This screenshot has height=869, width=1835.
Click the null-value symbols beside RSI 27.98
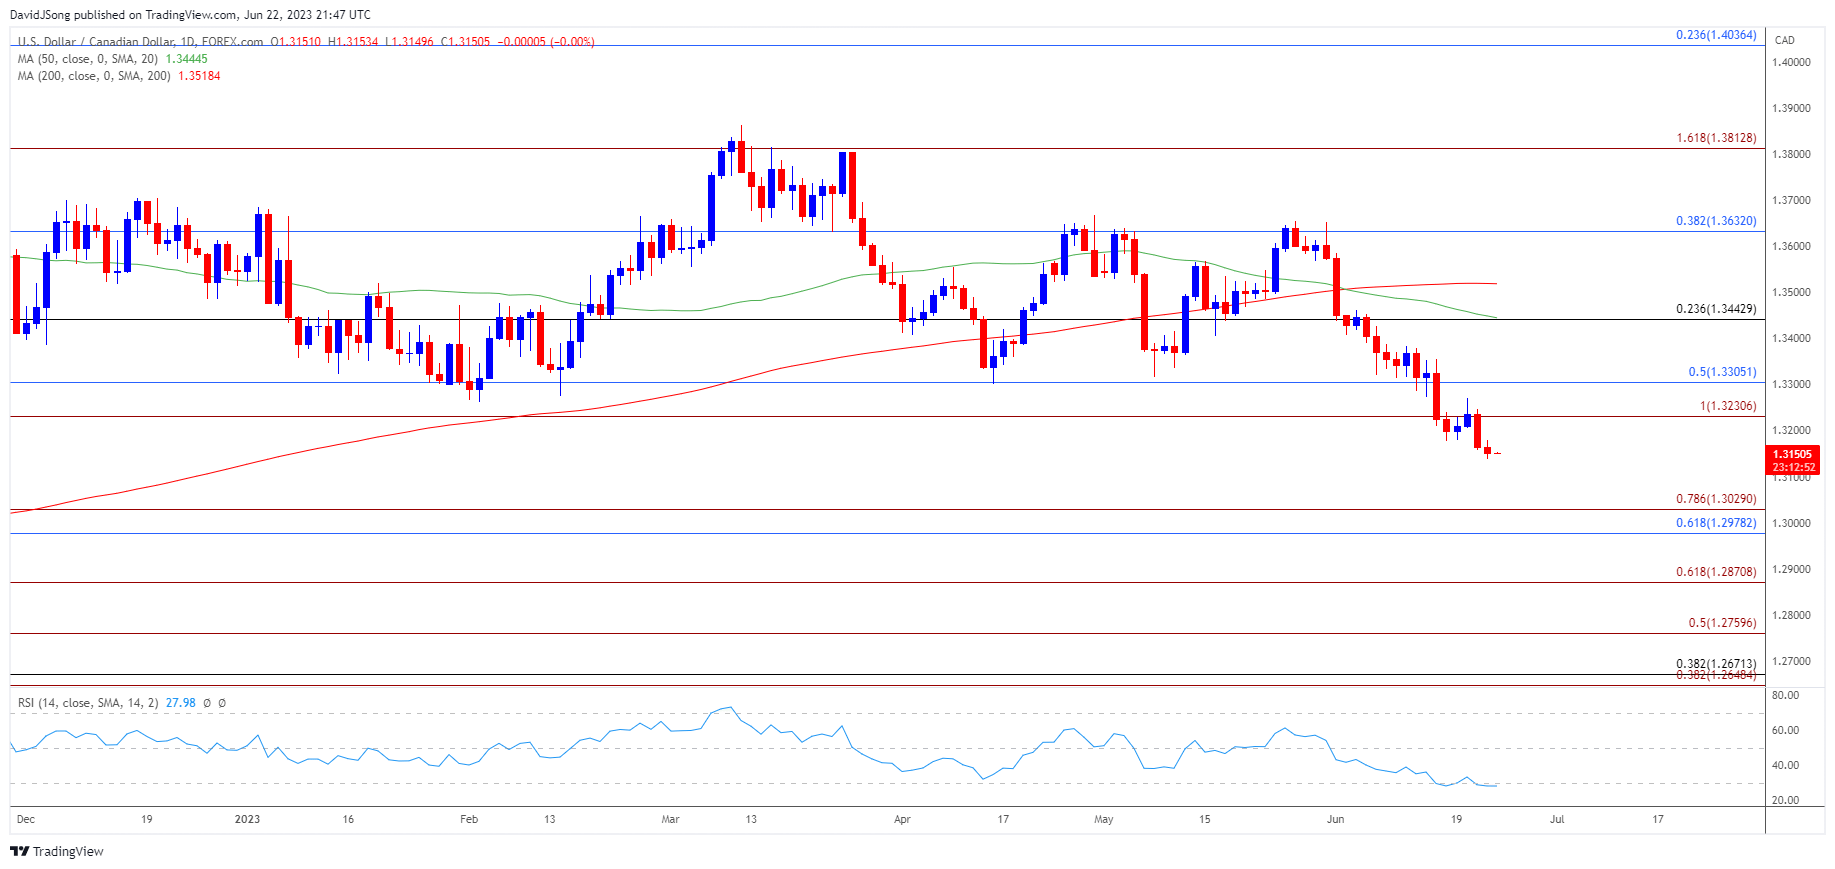coord(214,703)
